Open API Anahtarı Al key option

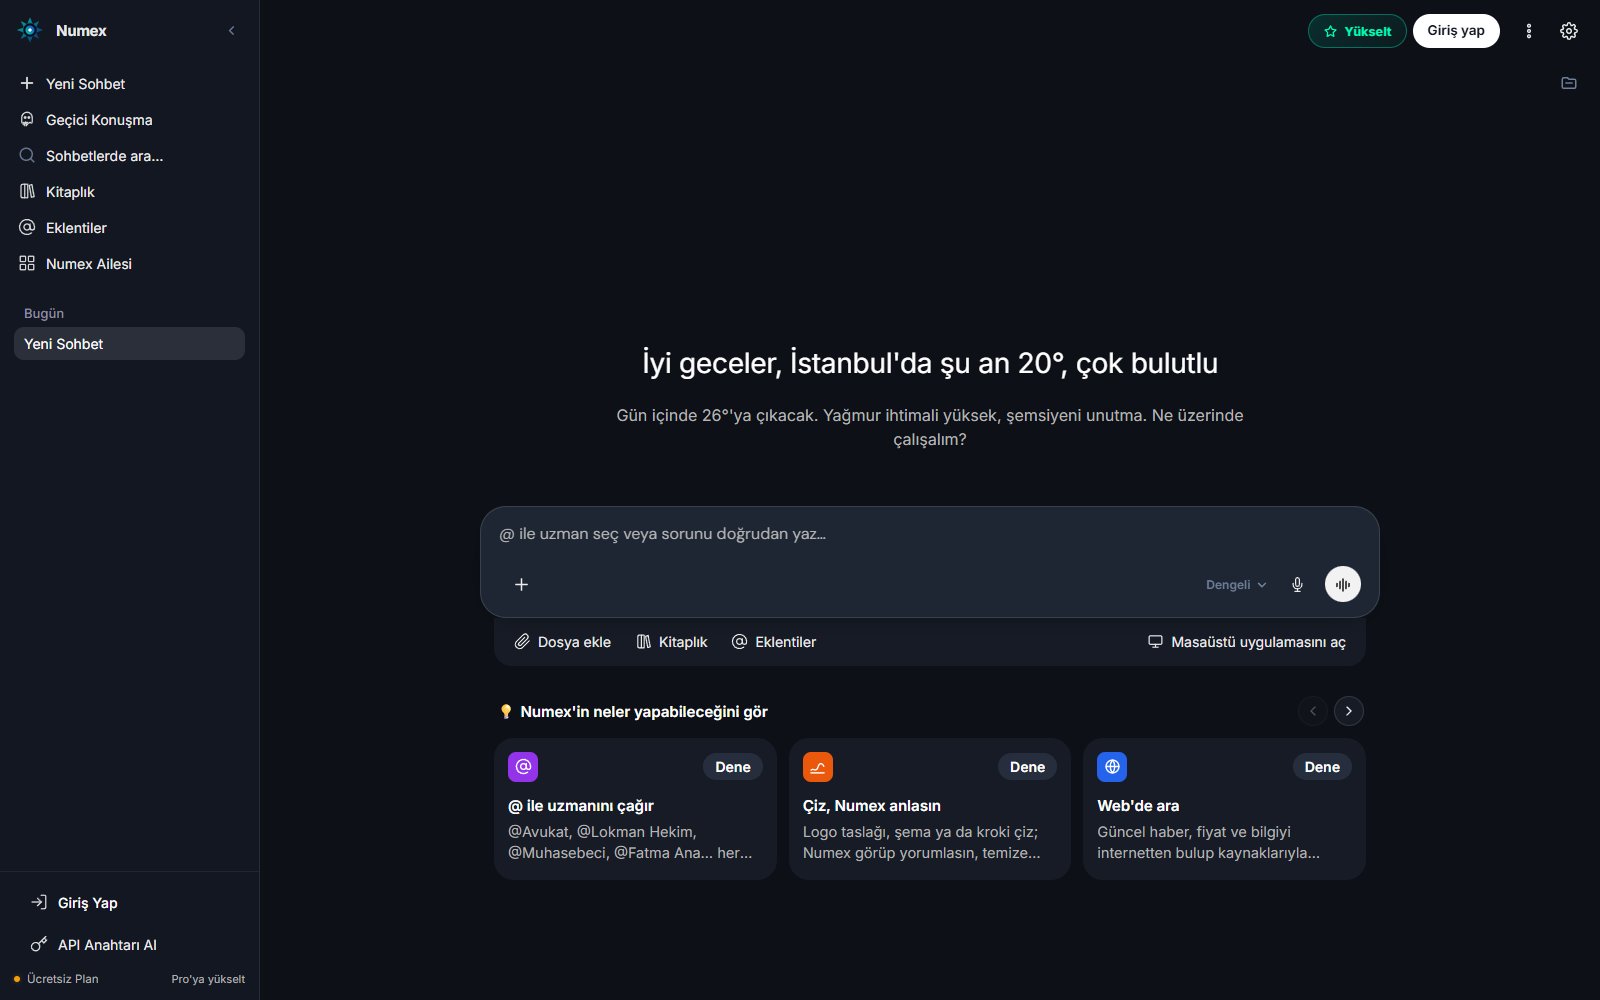point(129,945)
